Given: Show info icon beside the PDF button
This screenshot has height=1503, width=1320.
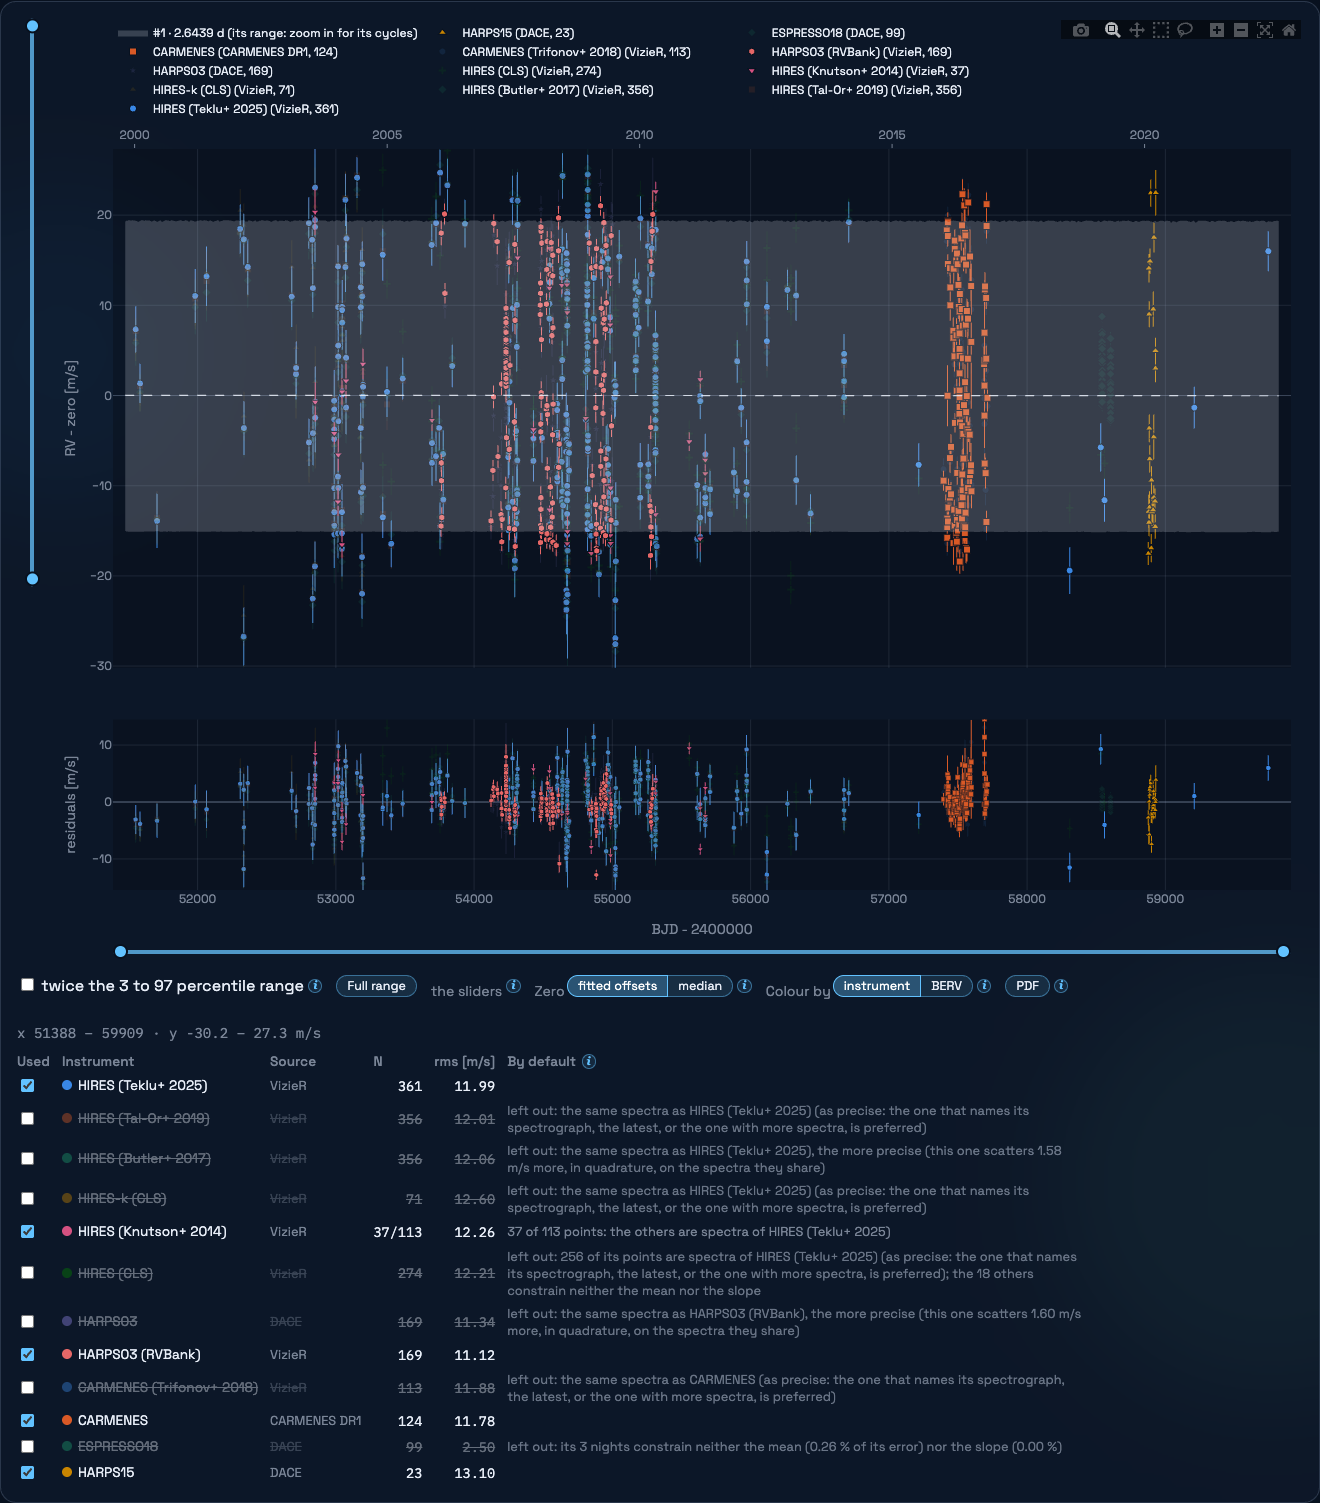Looking at the screenshot, I should click(x=1061, y=986).
